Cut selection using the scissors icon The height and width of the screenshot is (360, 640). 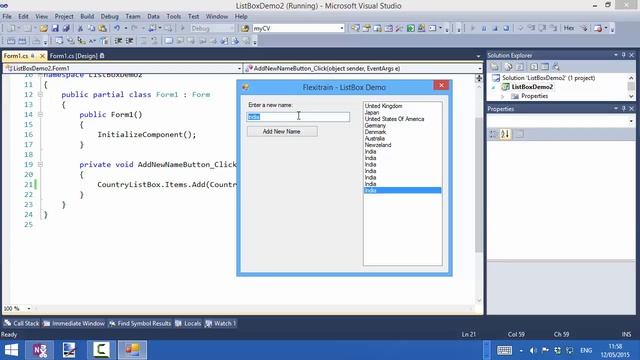click(80, 28)
